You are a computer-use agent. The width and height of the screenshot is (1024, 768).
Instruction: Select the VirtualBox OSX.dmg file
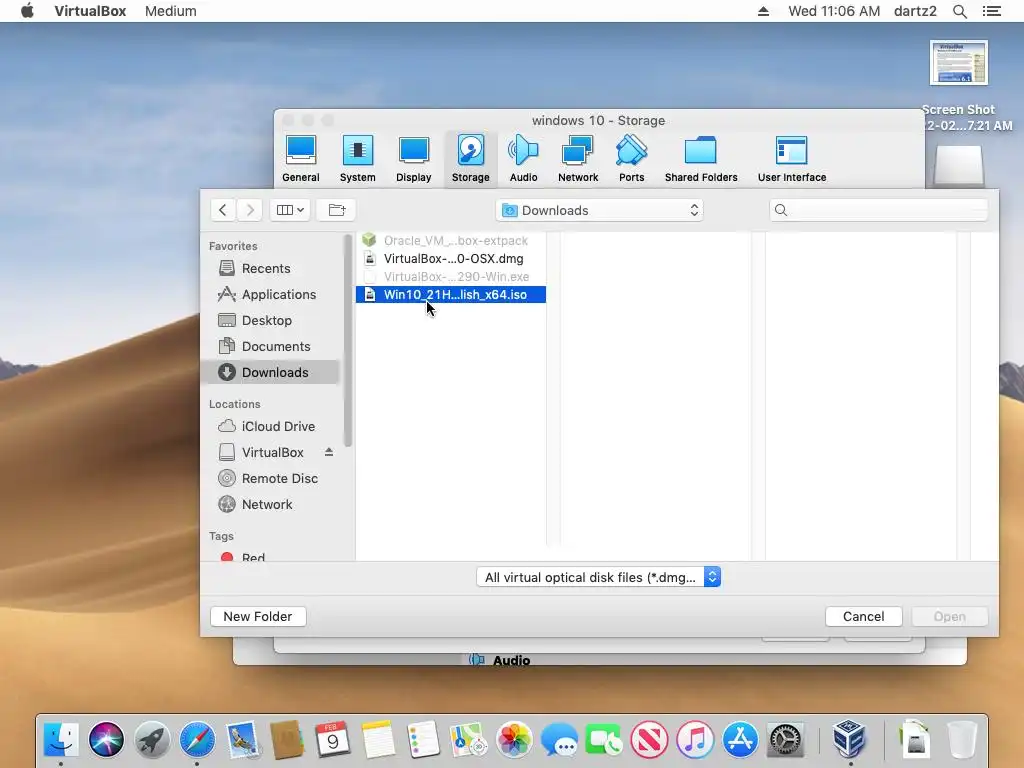coord(451,259)
